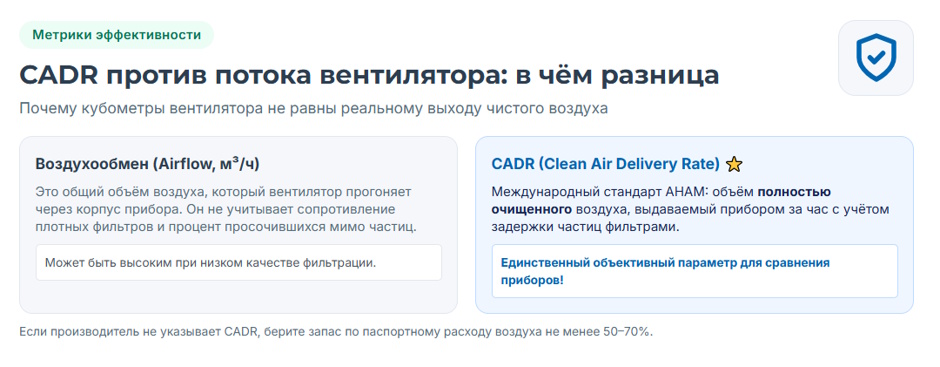The width and height of the screenshot is (940, 367).
Task: Click the 'Единственный объективный параметр' highlighted note
Action: click(x=695, y=271)
